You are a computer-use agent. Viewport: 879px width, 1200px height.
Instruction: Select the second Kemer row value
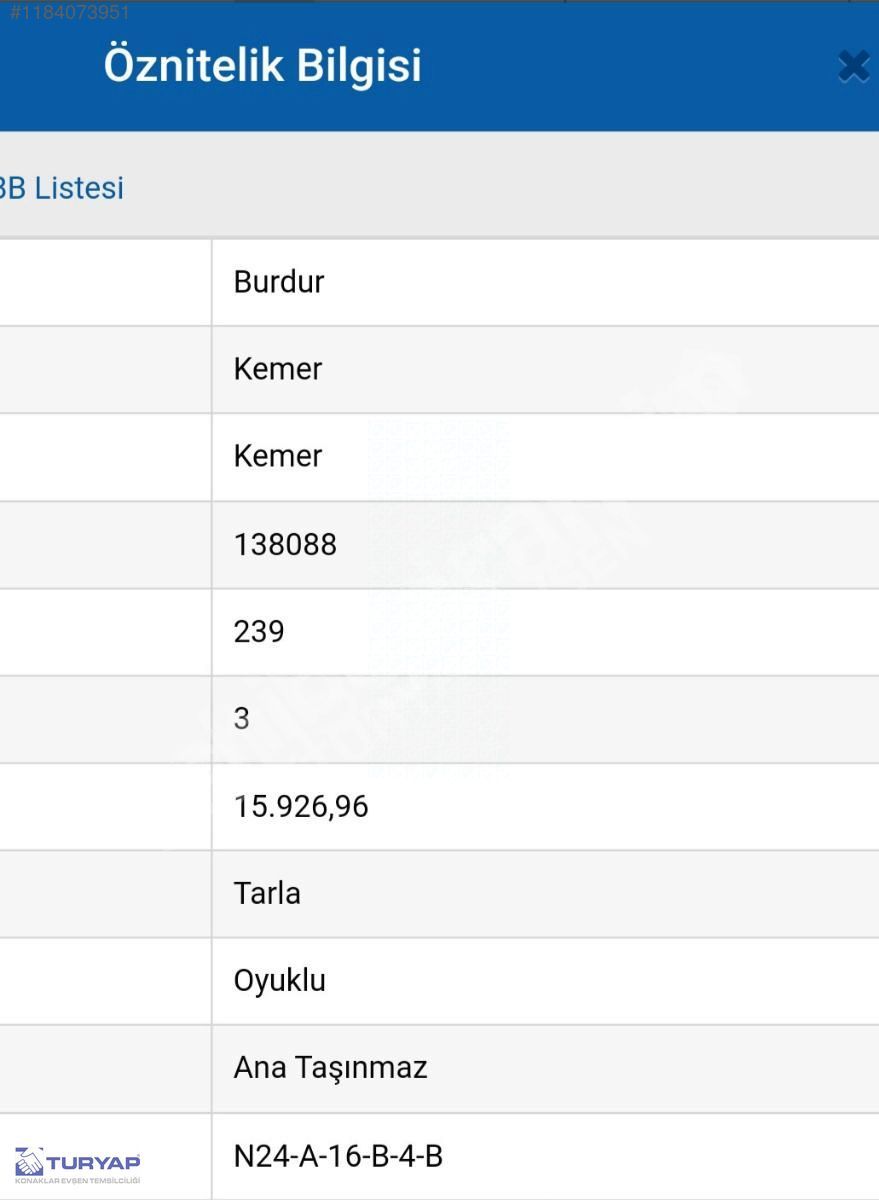coord(545,456)
